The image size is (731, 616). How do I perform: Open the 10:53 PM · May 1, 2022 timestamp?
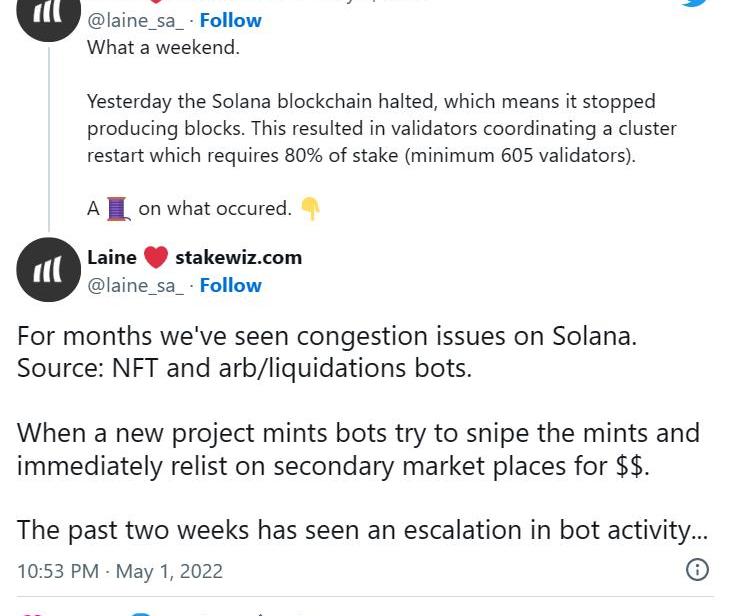(x=120, y=571)
